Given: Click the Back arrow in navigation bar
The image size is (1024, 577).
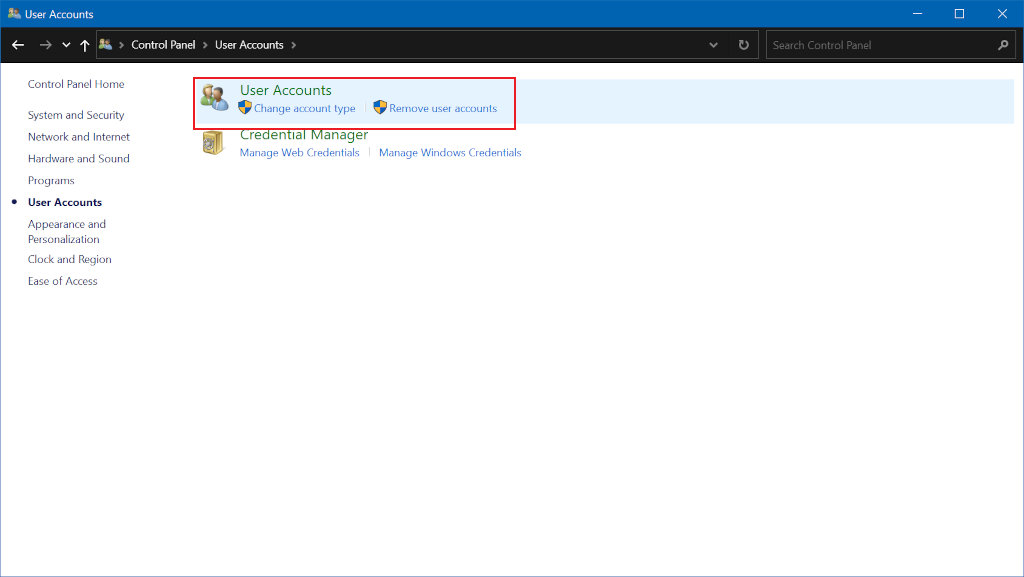Looking at the screenshot, I should (x=18, y=45).
